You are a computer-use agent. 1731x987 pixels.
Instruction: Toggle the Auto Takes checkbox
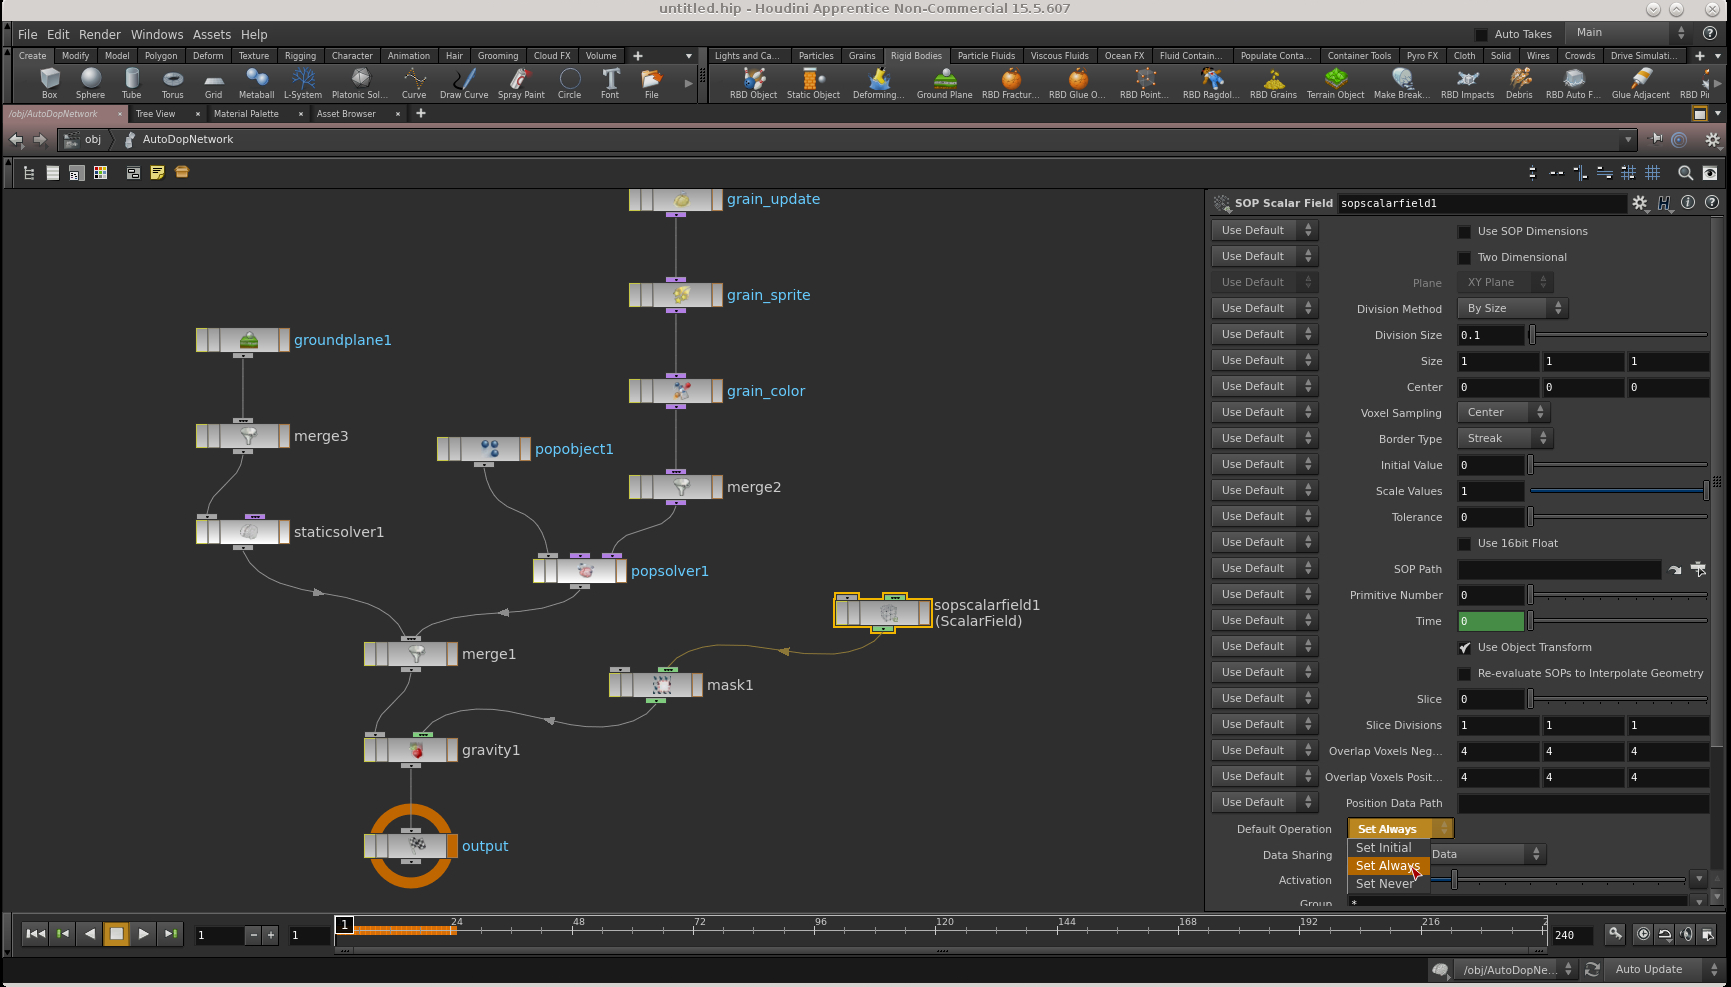pyautogui.click(x=1481, y=34)
